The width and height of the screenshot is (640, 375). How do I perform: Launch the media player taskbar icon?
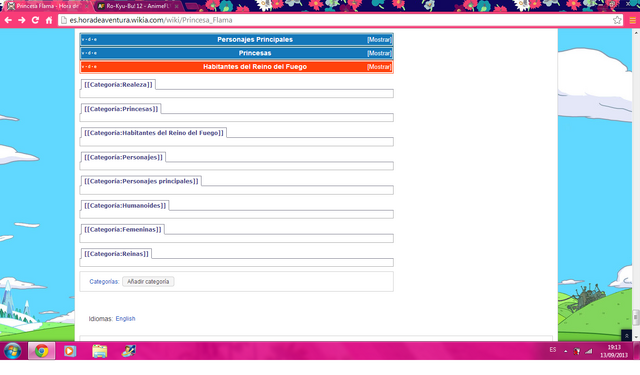(x=70, y=351)
